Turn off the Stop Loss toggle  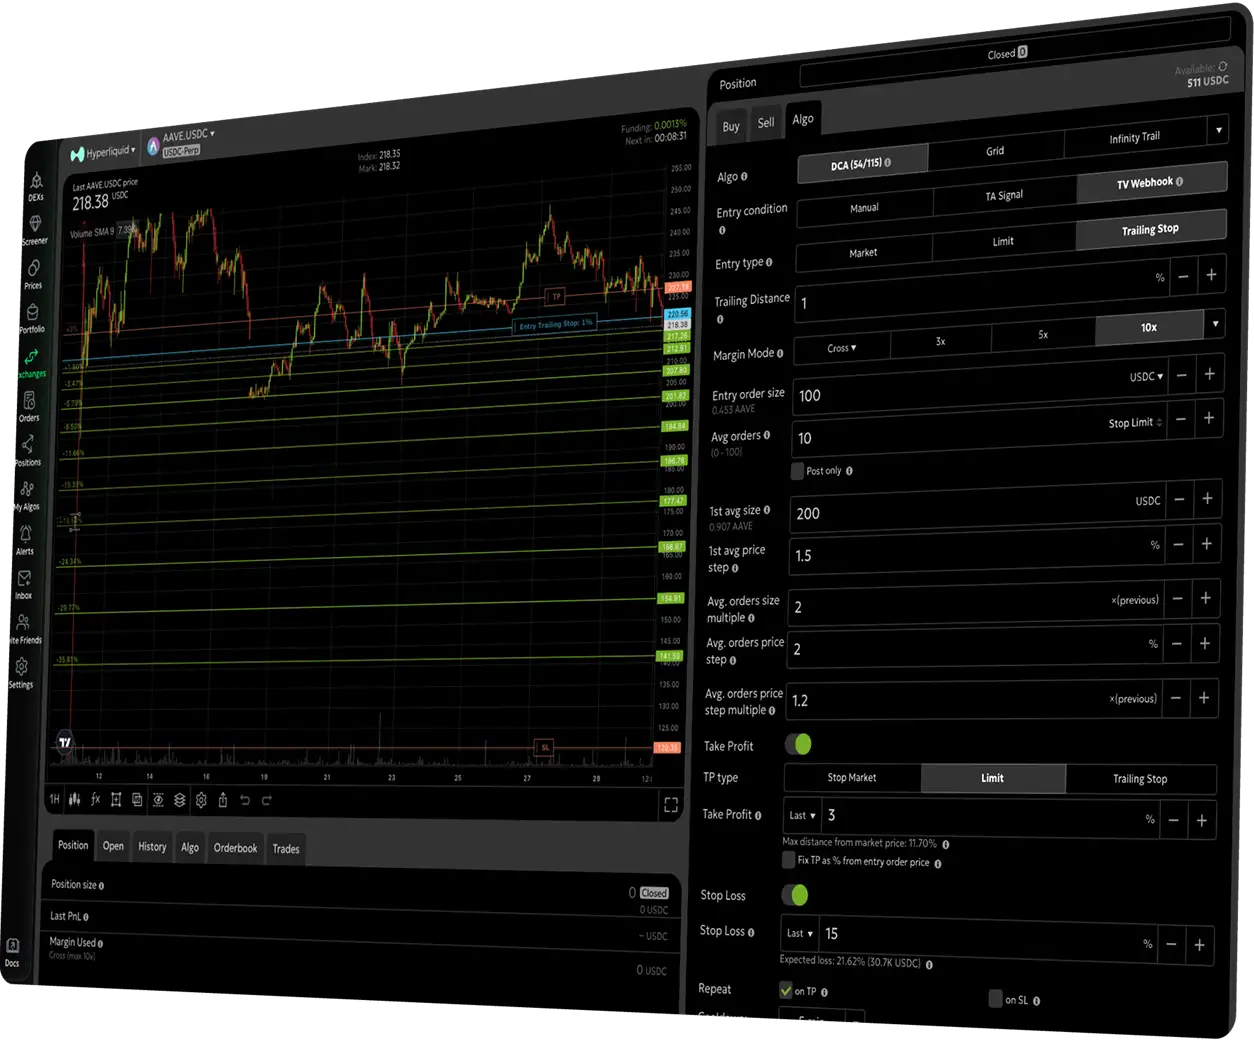[x=795, y=895]
